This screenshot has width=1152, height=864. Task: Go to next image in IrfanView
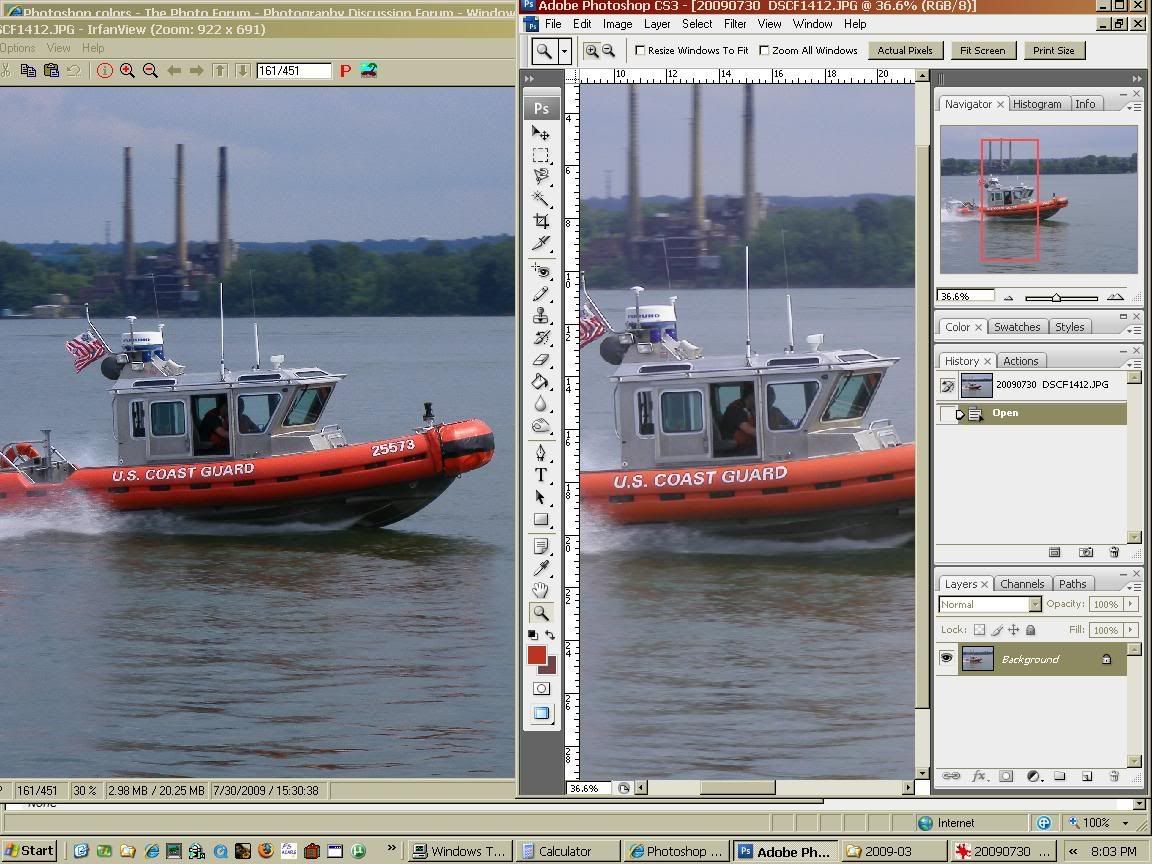tap(196, 71)
